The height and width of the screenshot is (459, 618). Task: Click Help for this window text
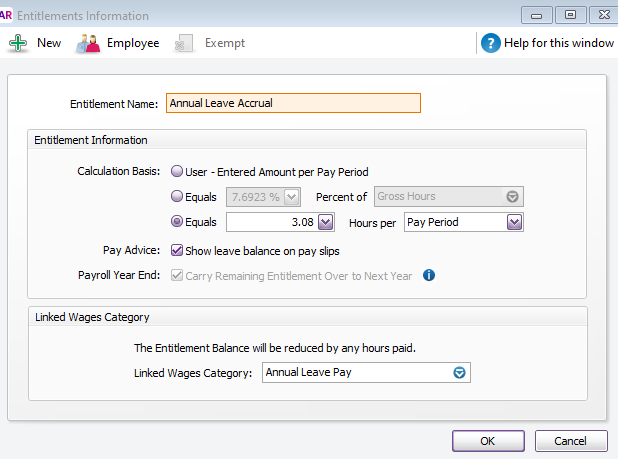(x=558, y=43)
